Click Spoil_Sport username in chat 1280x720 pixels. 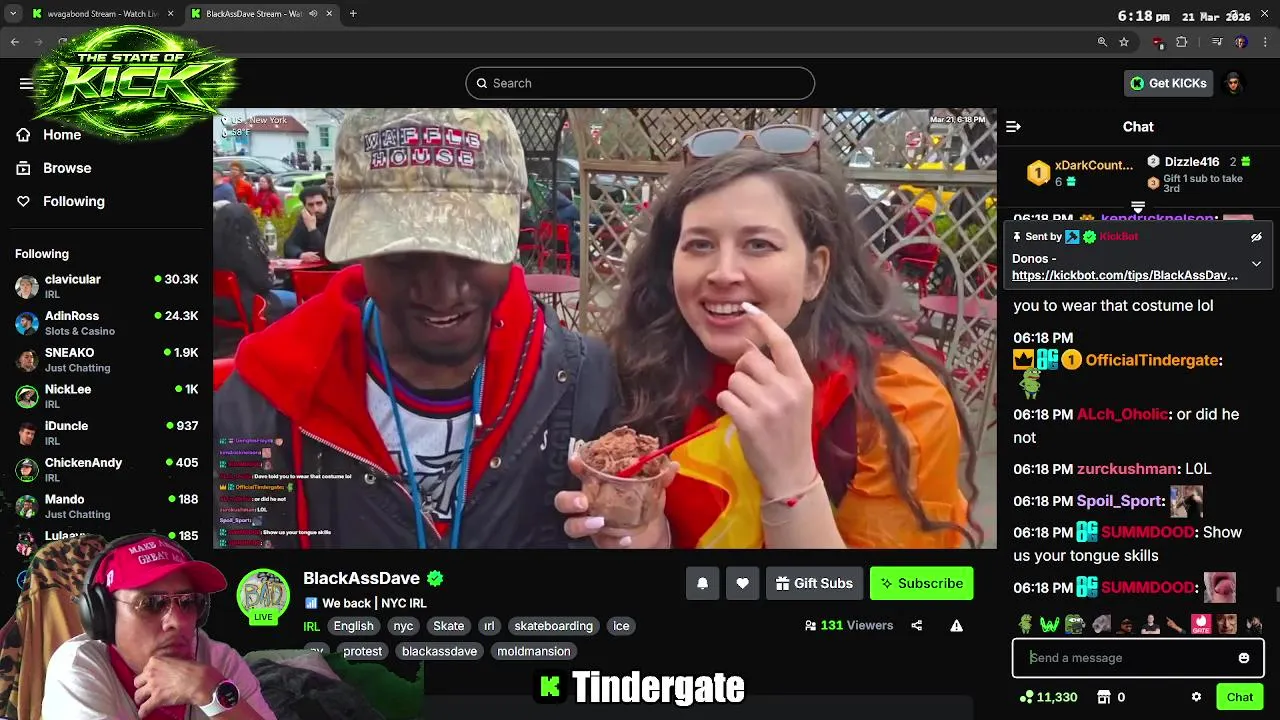click(1119, 501)
